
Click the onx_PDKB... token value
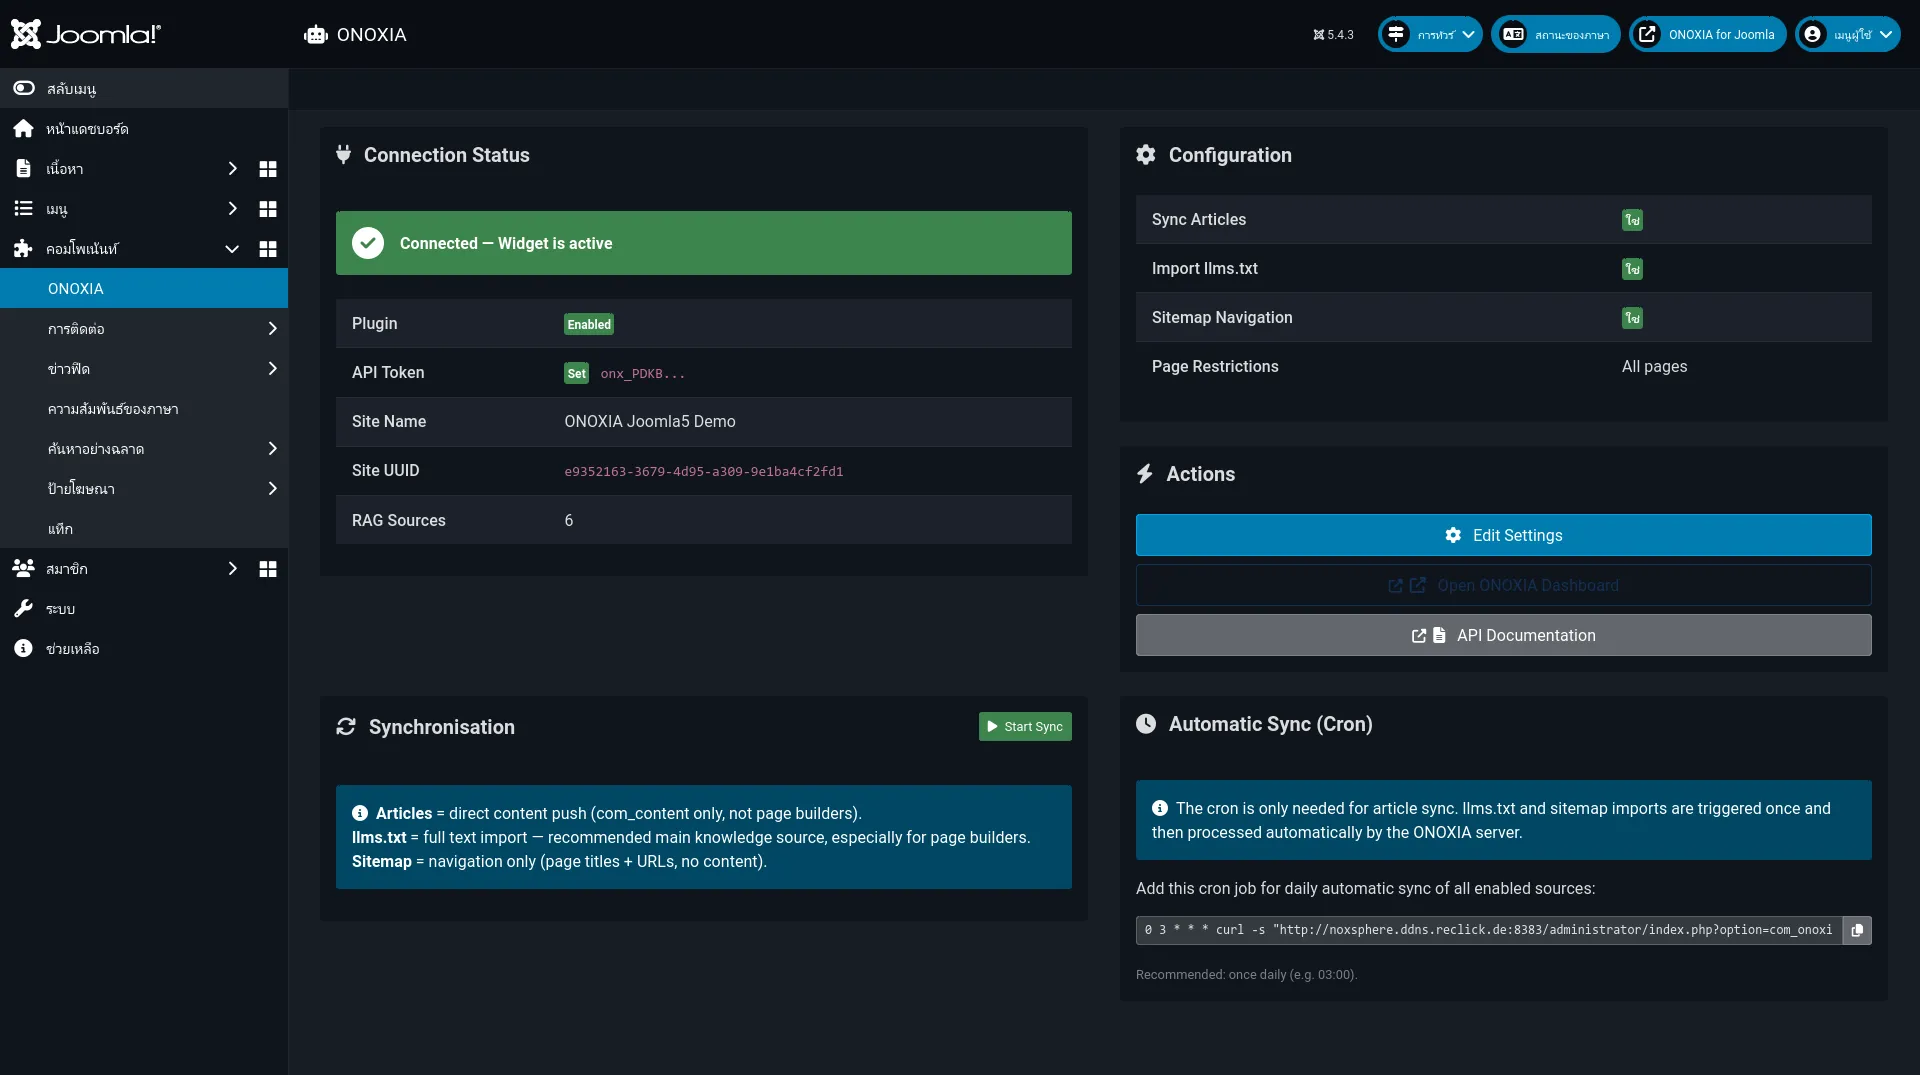[x=643, y=373]
